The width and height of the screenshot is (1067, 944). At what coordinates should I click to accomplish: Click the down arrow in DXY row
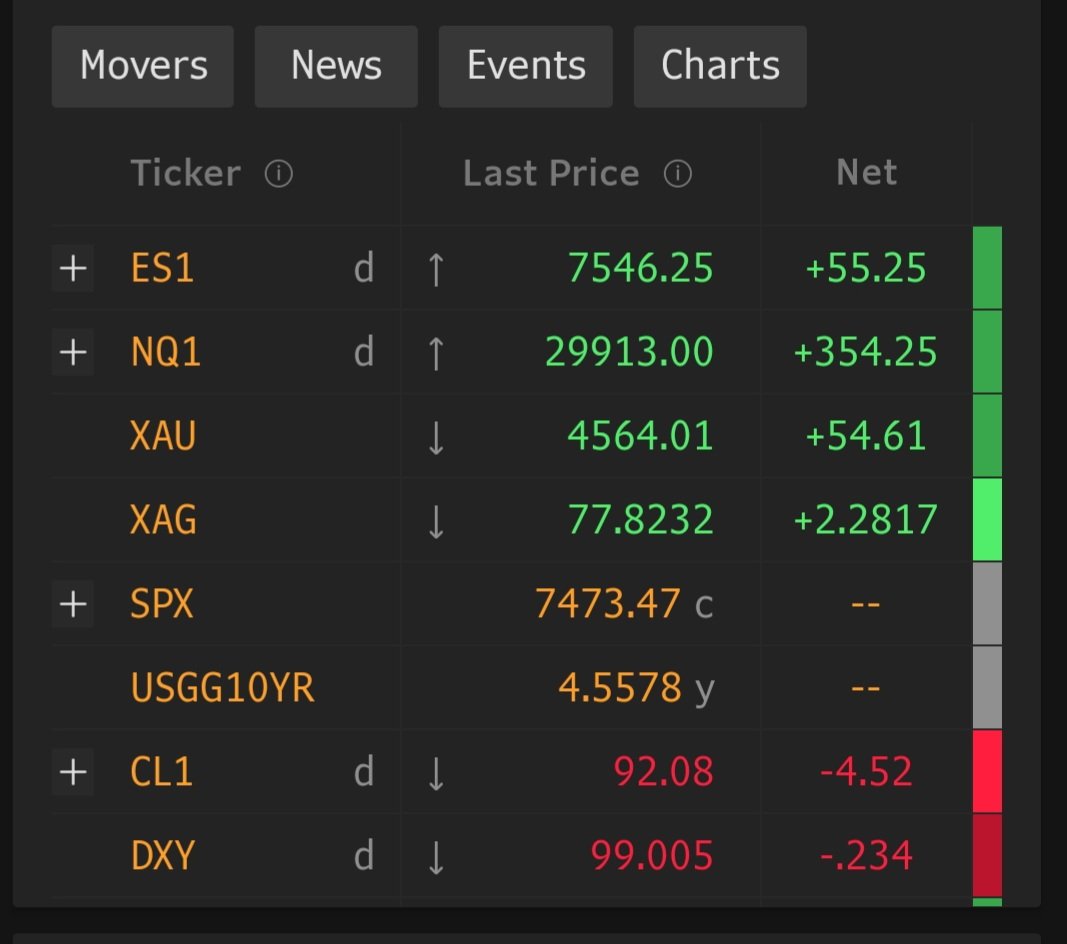tap(436, 857)
